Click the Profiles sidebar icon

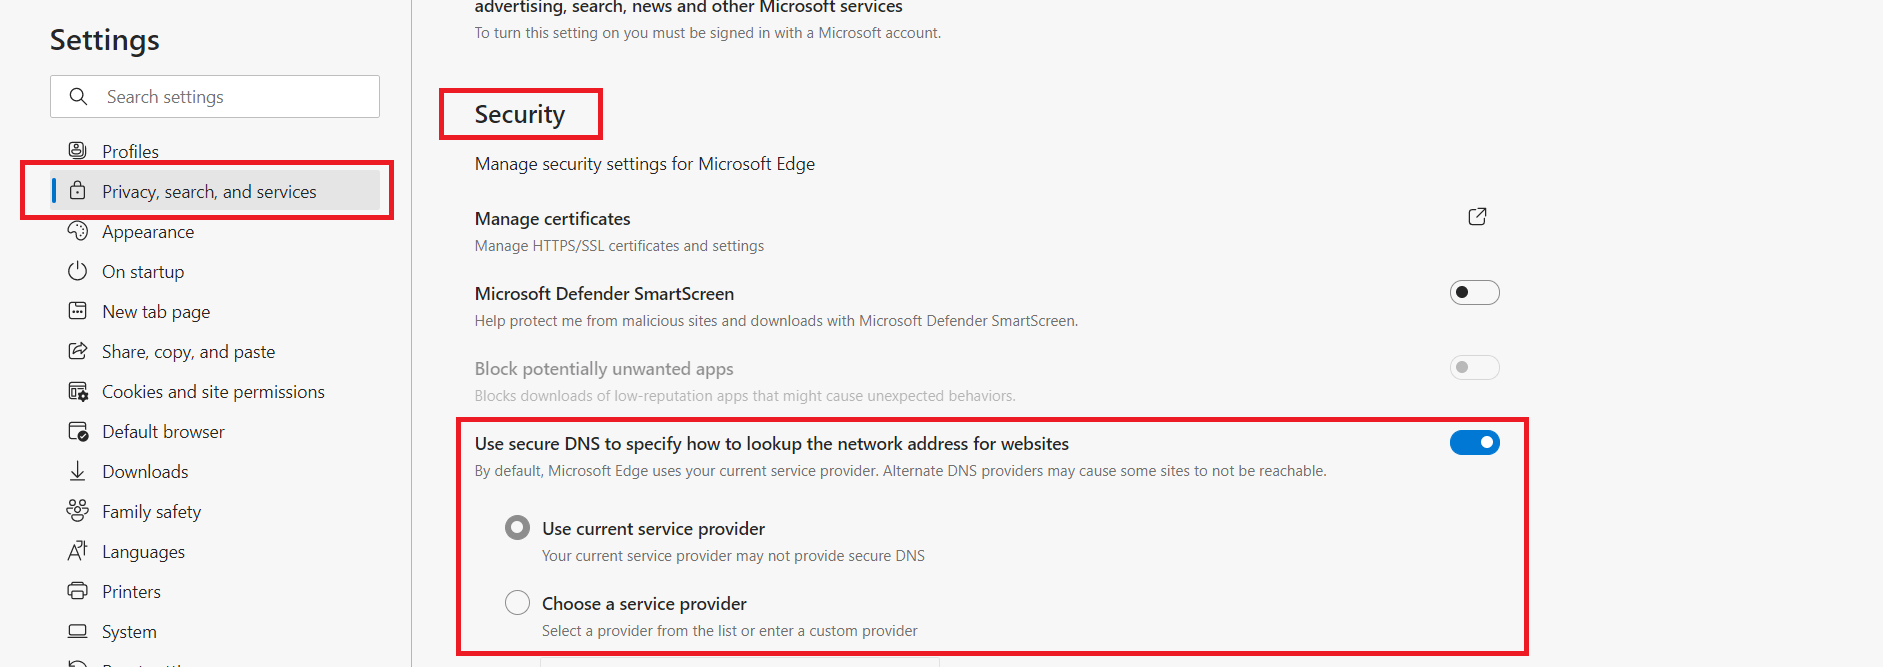point(77,150)
